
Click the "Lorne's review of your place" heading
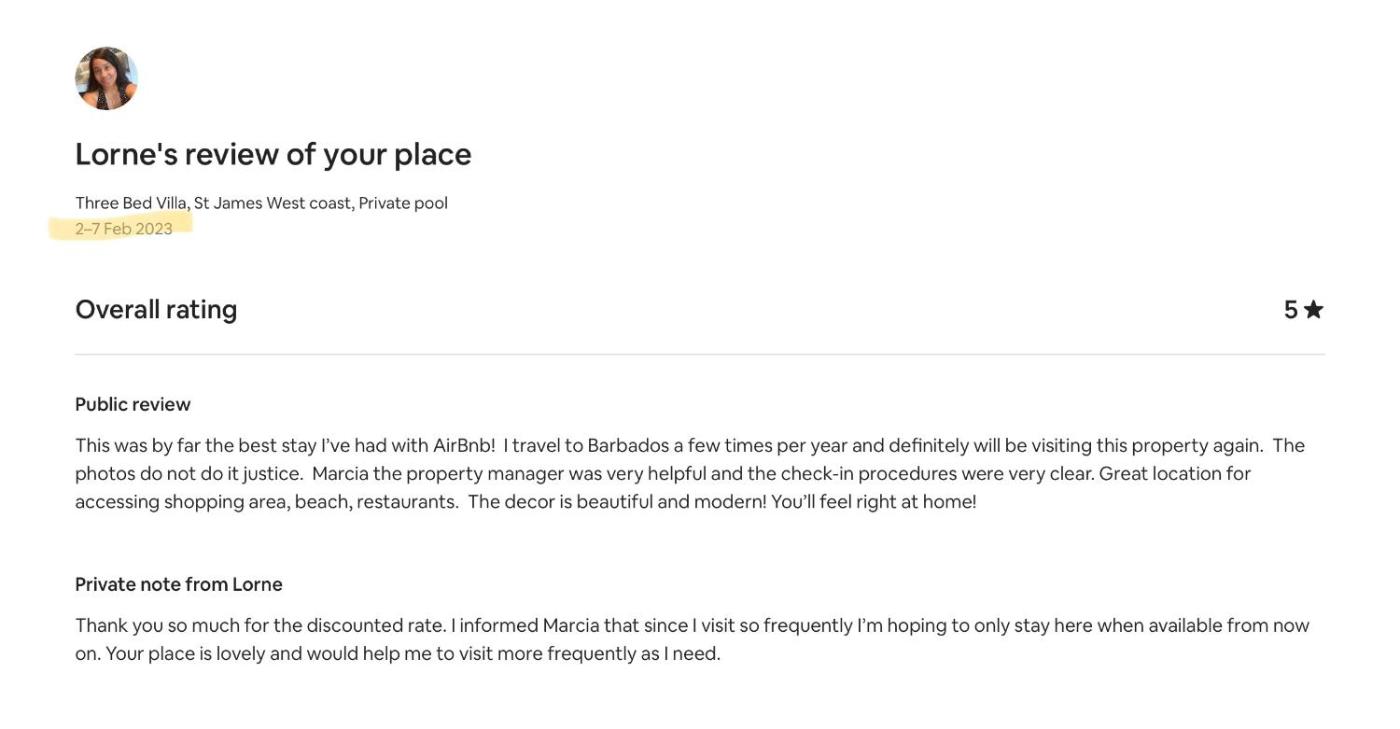click(x=273, y=154)
